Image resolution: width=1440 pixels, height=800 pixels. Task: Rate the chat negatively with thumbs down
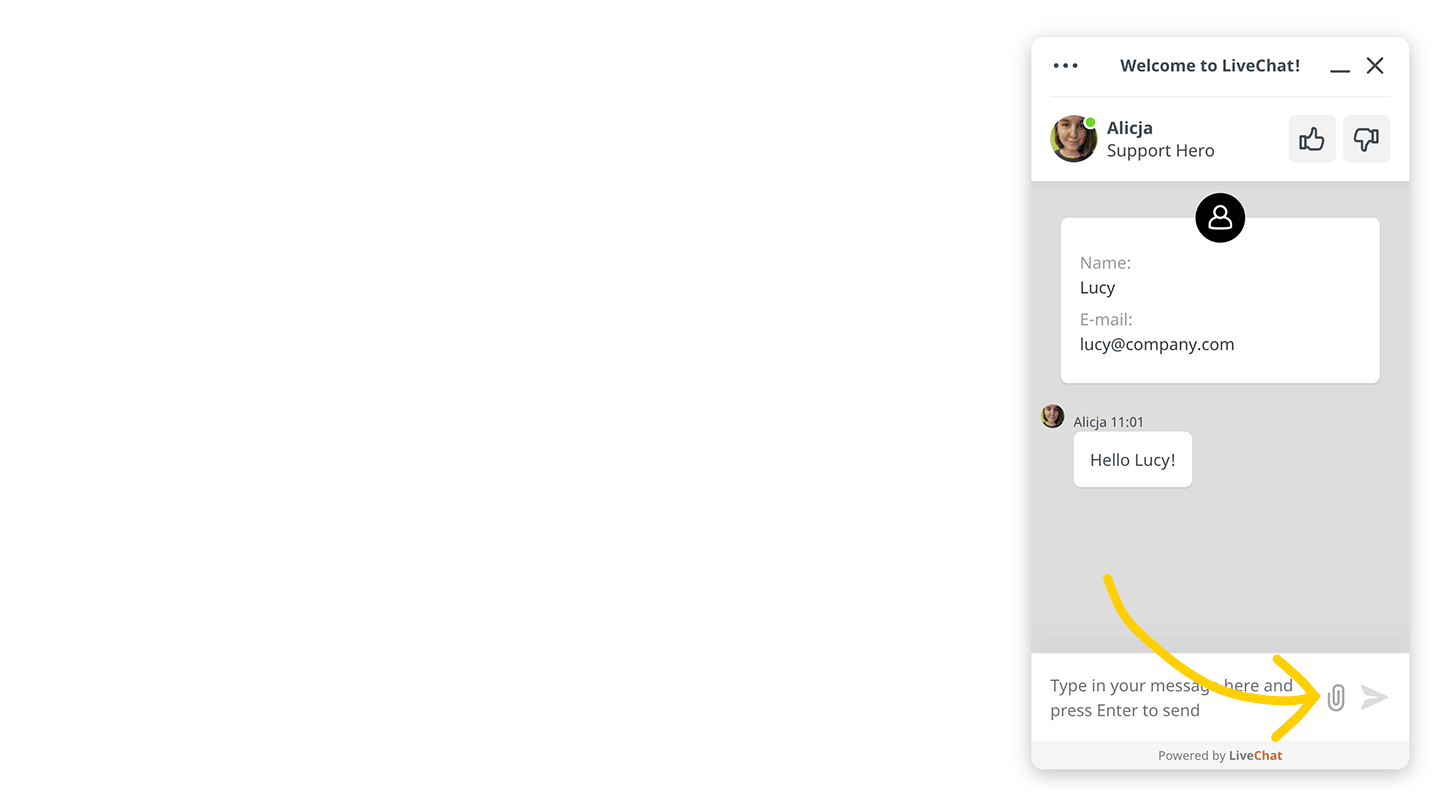(1366, 139)
